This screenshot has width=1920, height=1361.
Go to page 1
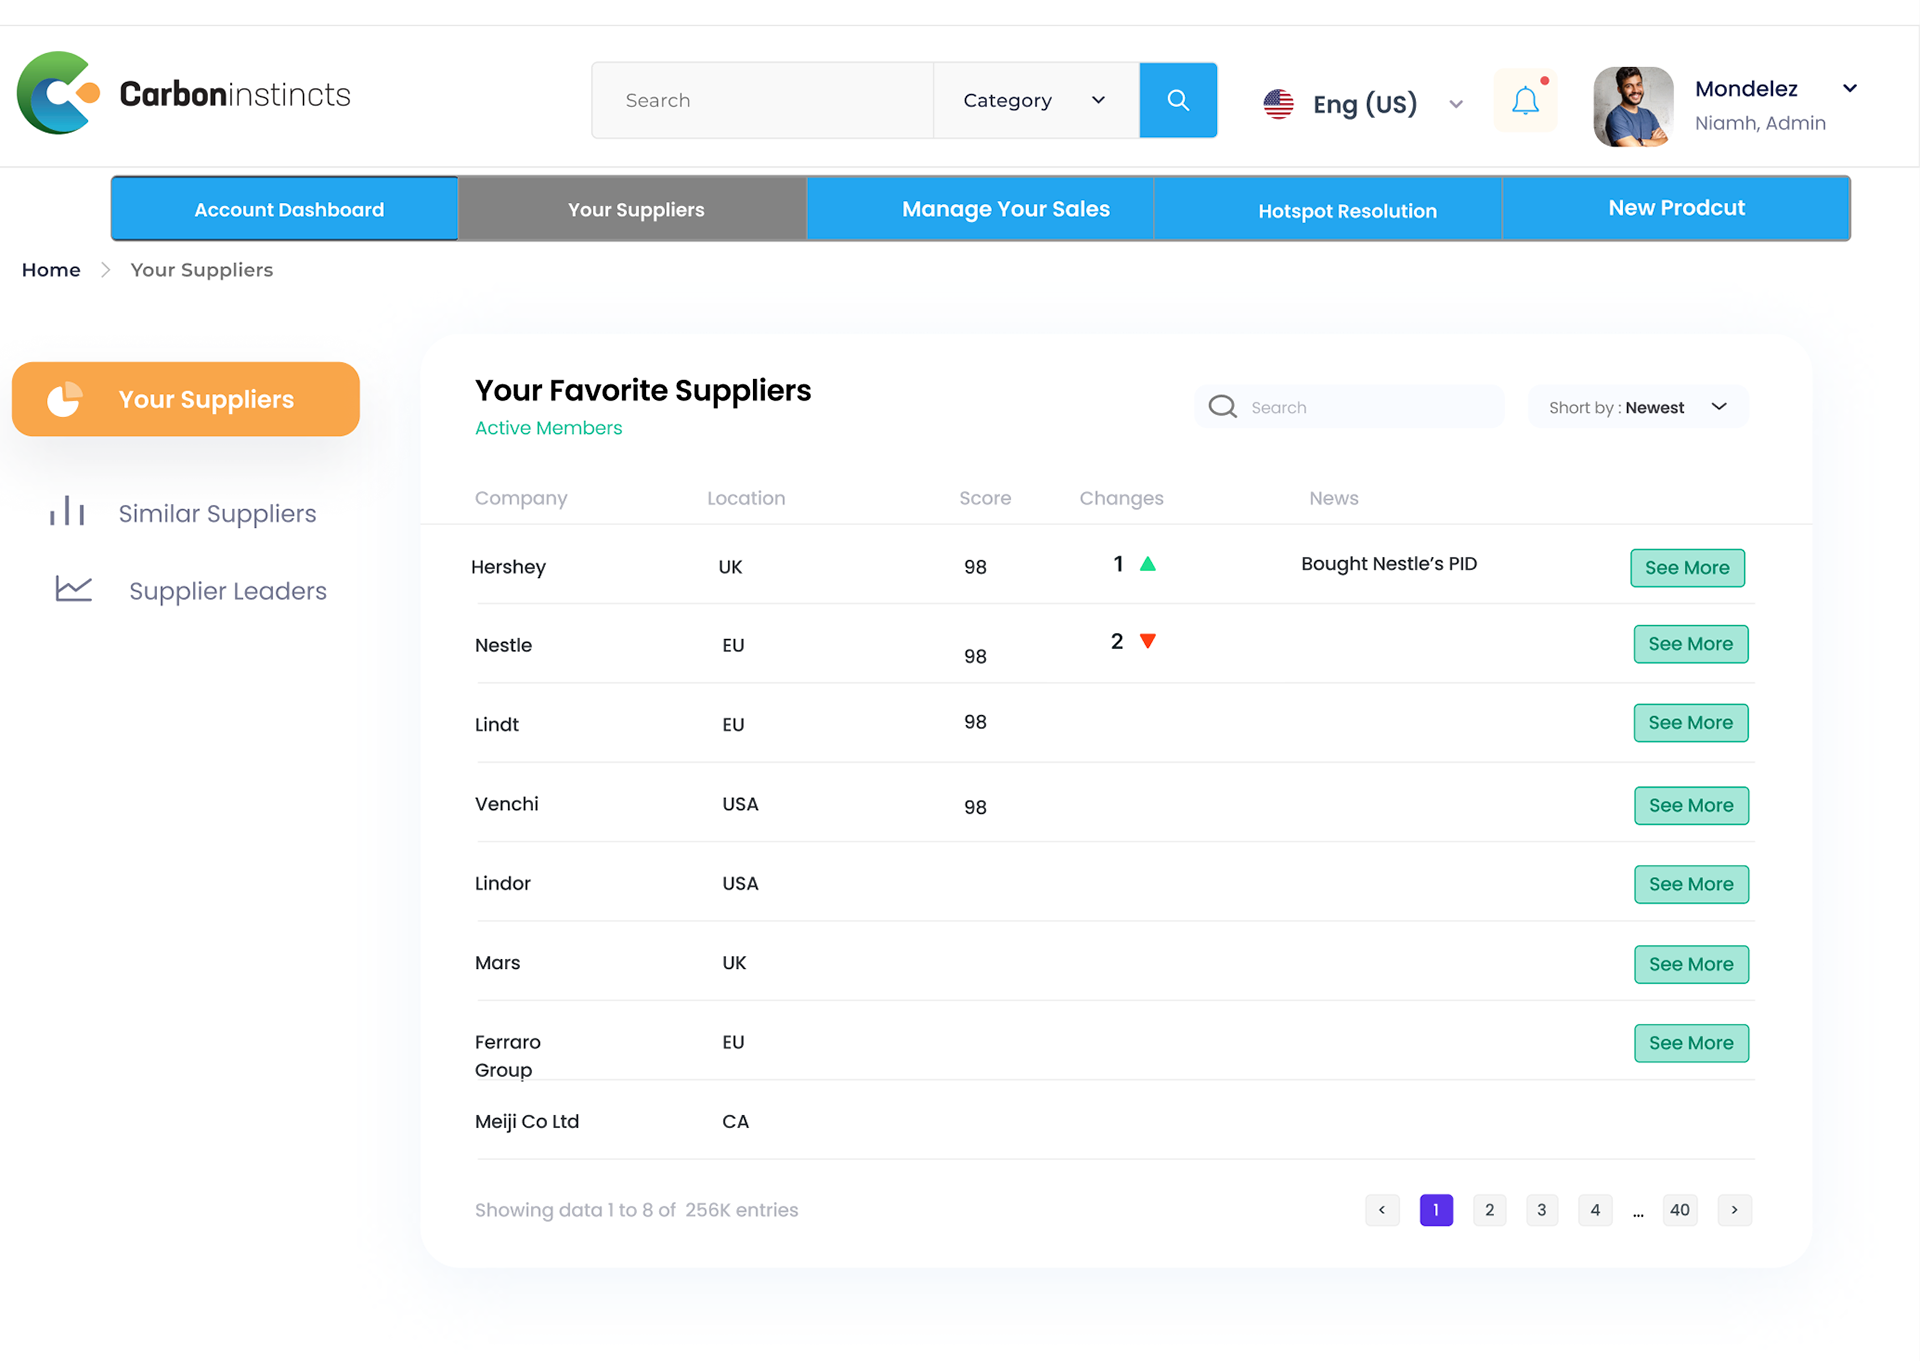pyautogui.click(x=1436, y=1210)
